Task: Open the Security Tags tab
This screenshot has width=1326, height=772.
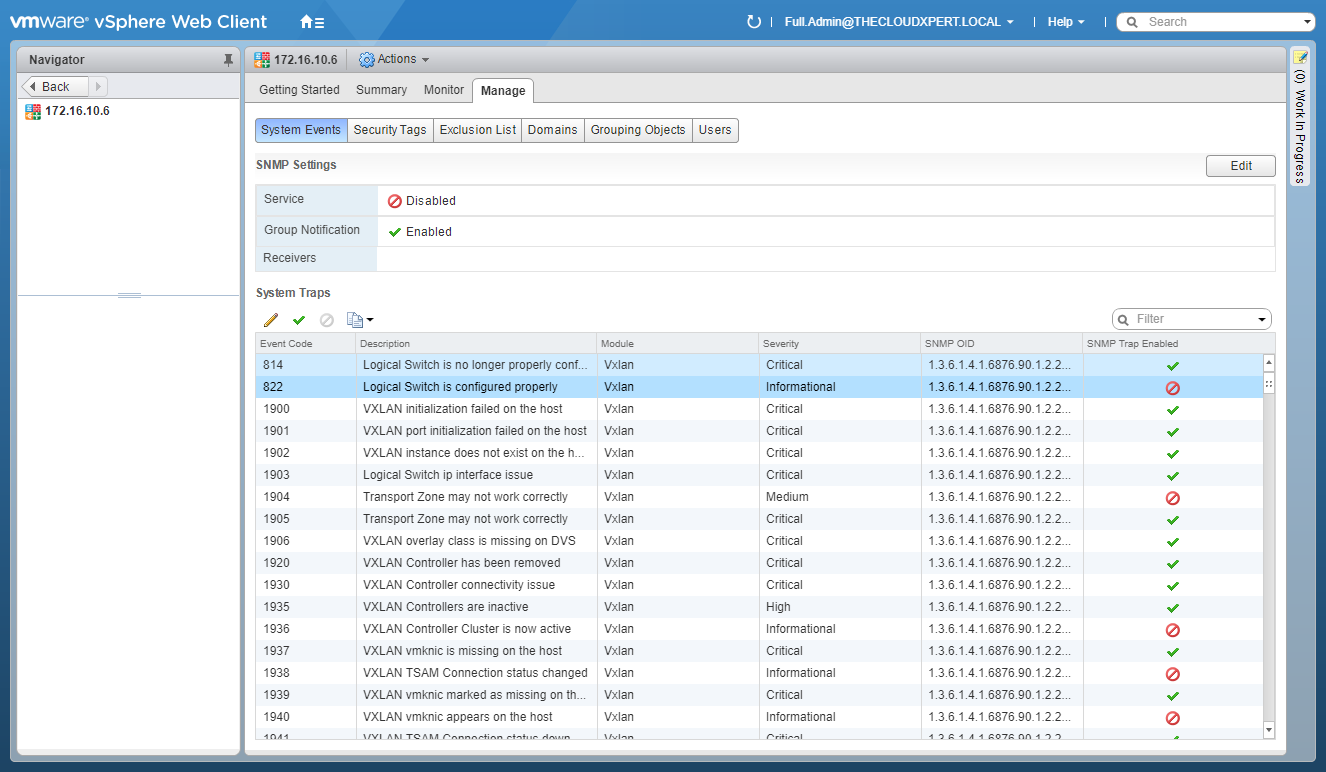Action: click(x=390, y=130)
